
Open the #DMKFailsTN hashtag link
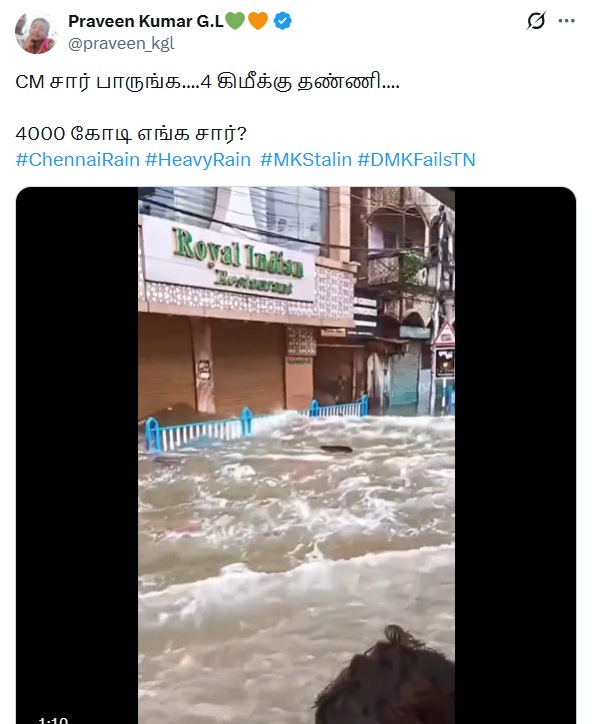pos(416,160)
